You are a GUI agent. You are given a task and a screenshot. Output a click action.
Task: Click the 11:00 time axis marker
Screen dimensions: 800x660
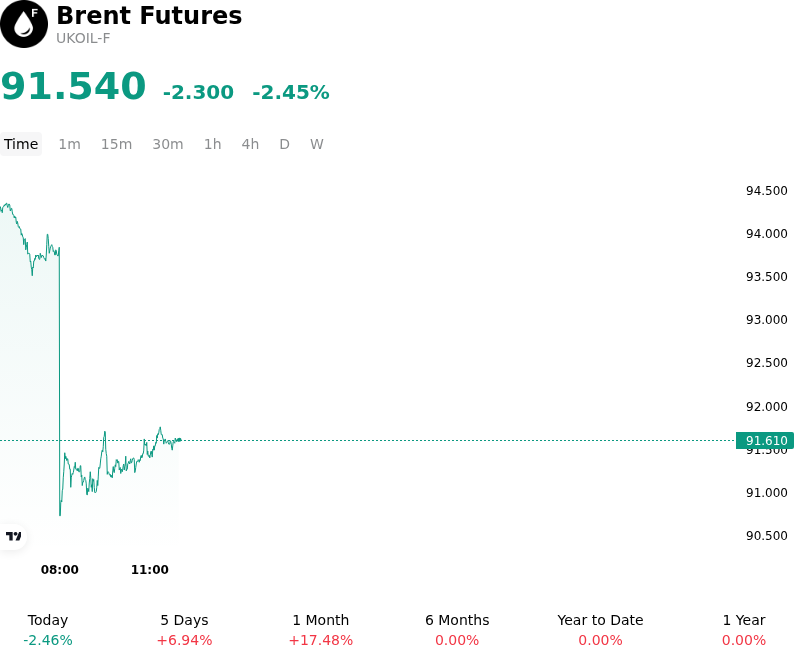click(149, 569)
